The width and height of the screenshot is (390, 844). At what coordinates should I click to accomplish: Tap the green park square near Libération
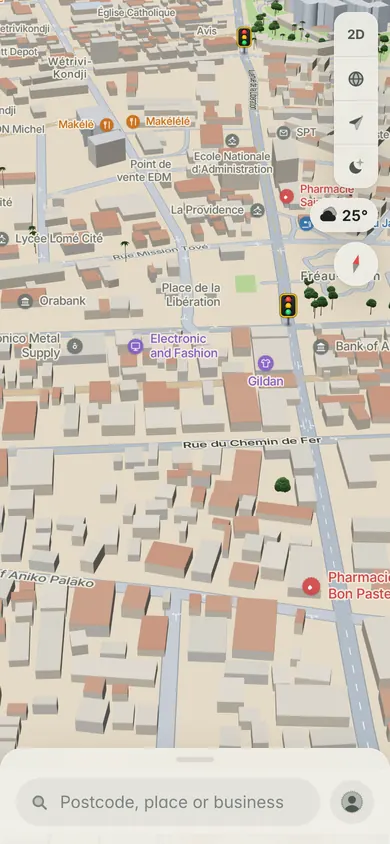(246, 283)
